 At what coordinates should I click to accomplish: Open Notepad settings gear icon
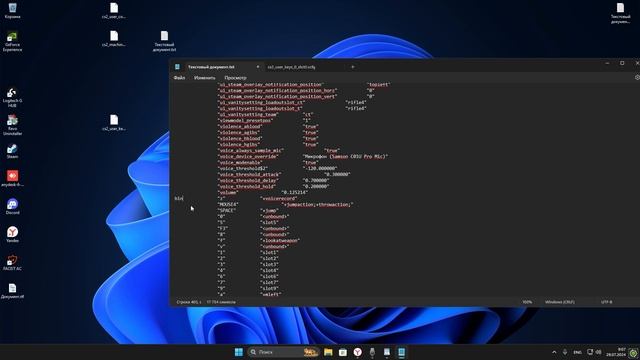pyautogui.click(x=637, y=77)
